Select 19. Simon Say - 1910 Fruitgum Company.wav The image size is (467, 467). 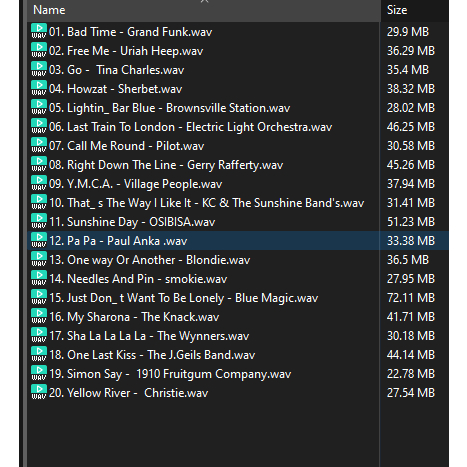(170, 374)
